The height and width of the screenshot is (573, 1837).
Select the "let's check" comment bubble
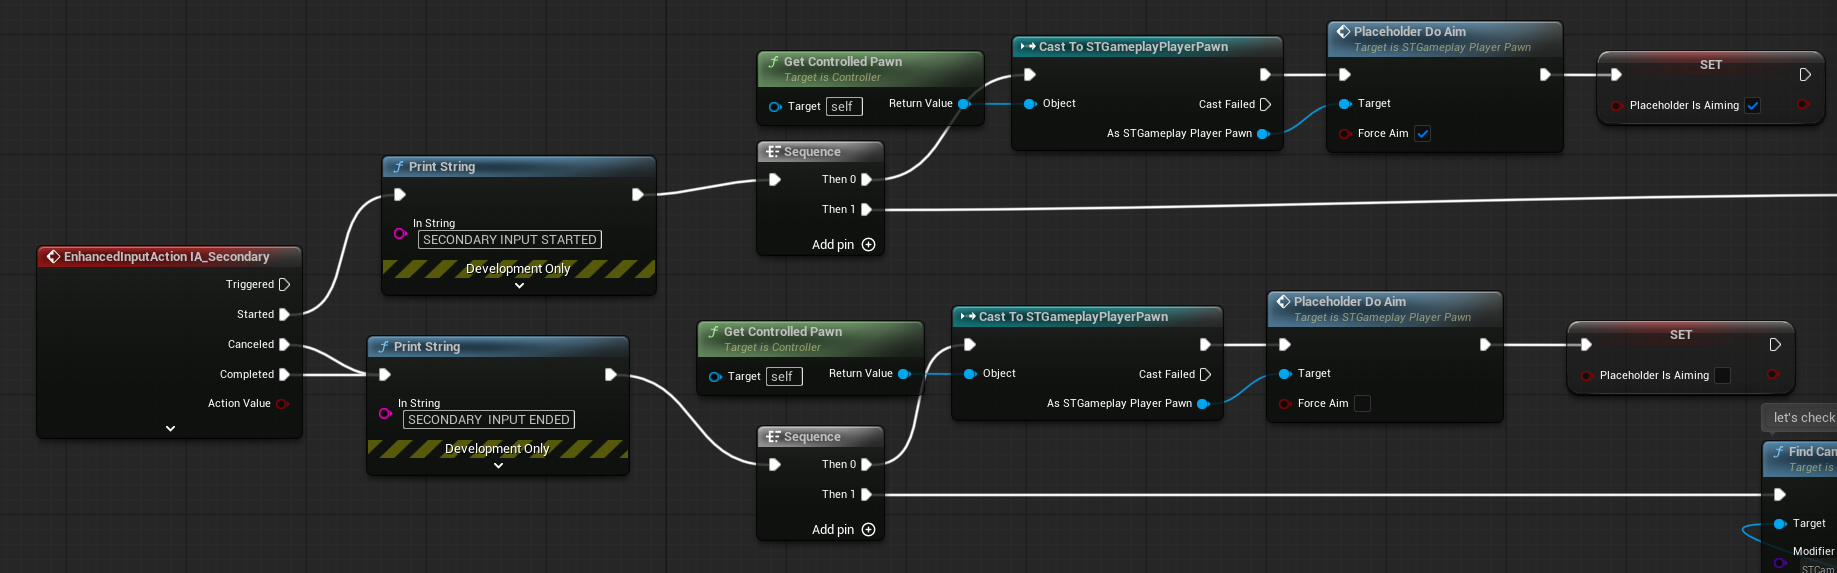pyautogui.click(x=1801, y=418)
